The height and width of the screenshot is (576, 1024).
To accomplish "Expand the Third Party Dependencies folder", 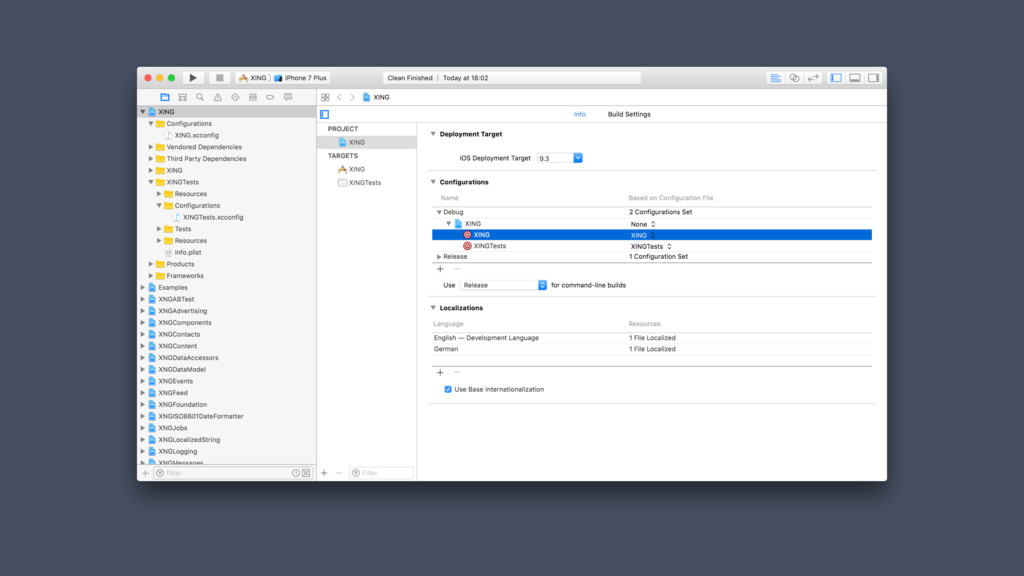I will point(151,159).
